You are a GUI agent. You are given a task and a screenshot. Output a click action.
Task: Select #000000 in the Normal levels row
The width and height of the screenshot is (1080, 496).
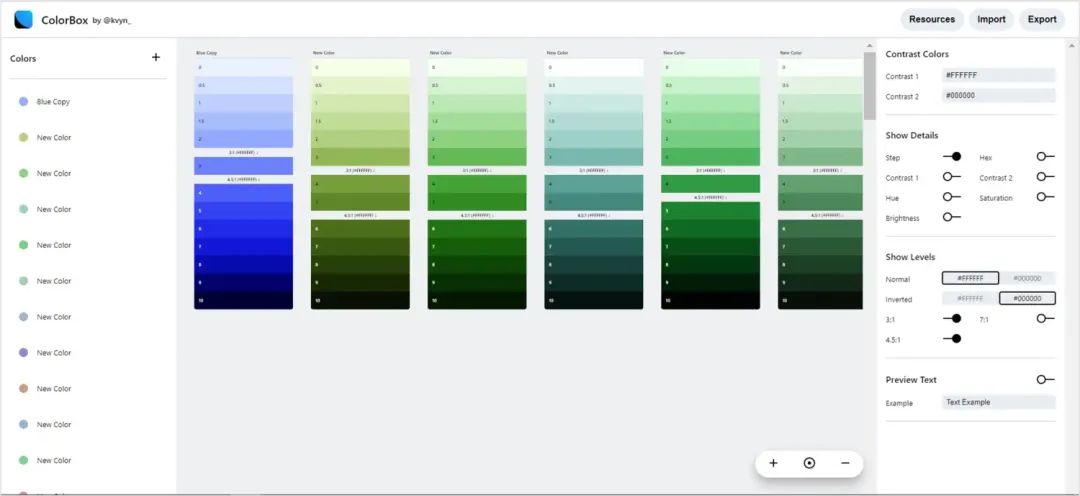tap(1027, 278)
